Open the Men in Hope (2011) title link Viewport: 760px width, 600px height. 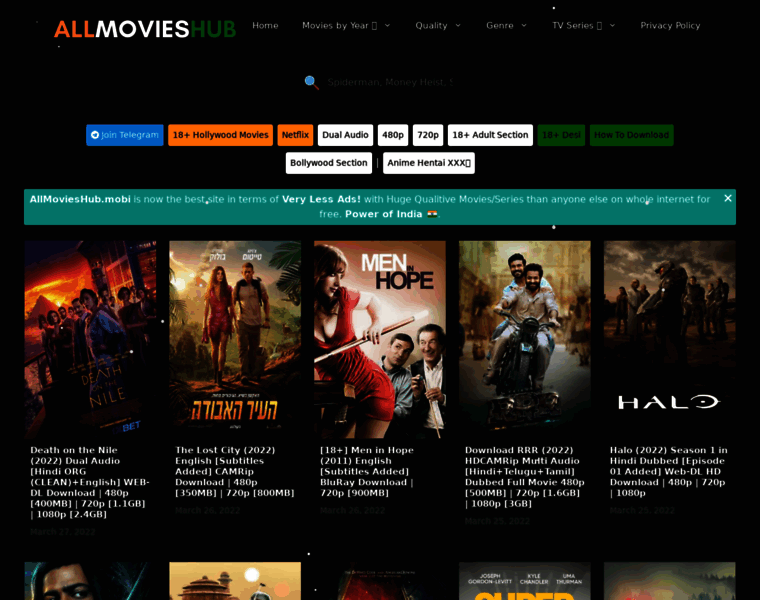coord(367,472)
